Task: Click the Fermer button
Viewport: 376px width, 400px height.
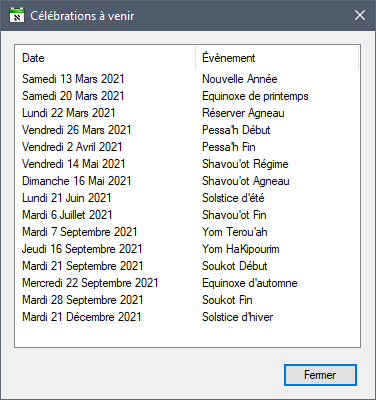Action: tap(320, 375)
